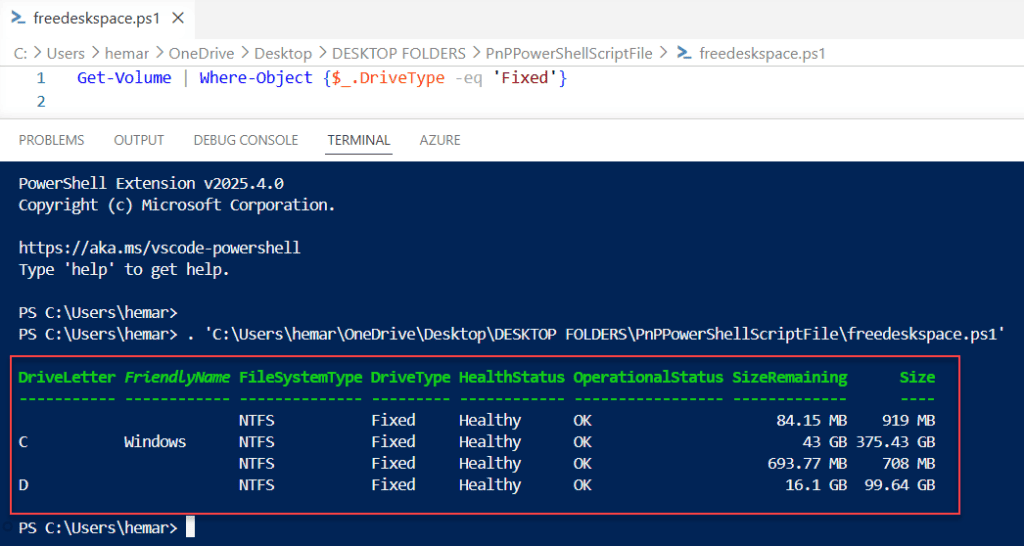Click line number 1 in editor gutter
This screenshot has height=546, width=1024.
coord(40,78)
